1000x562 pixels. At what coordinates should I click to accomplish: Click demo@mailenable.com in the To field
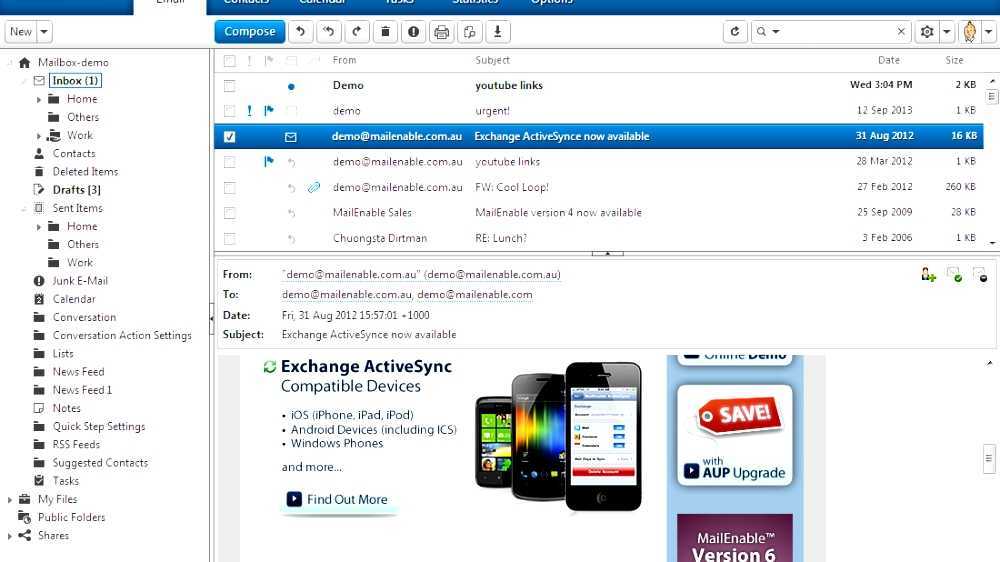(x=475, y=295)
